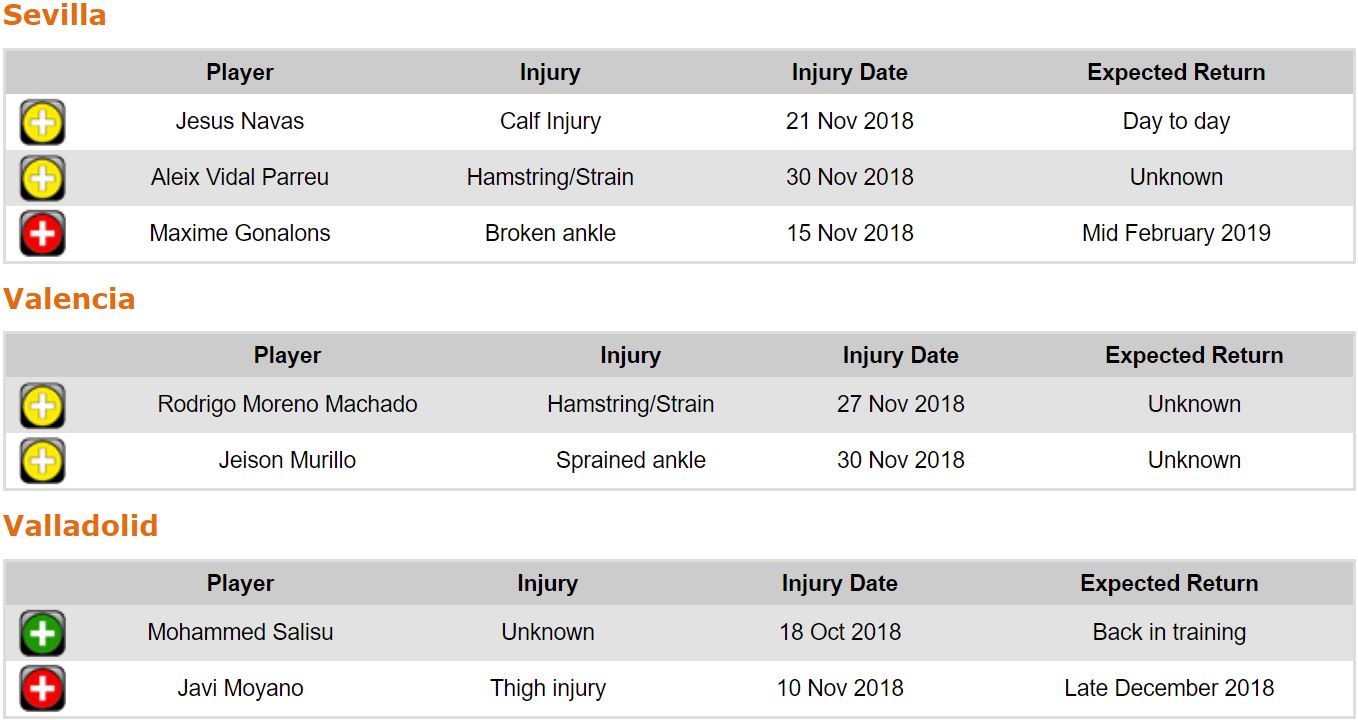The height and width of the screenshot is (720, 1358).
Task: Open the Valencia team heading
Action: [68, 299]
